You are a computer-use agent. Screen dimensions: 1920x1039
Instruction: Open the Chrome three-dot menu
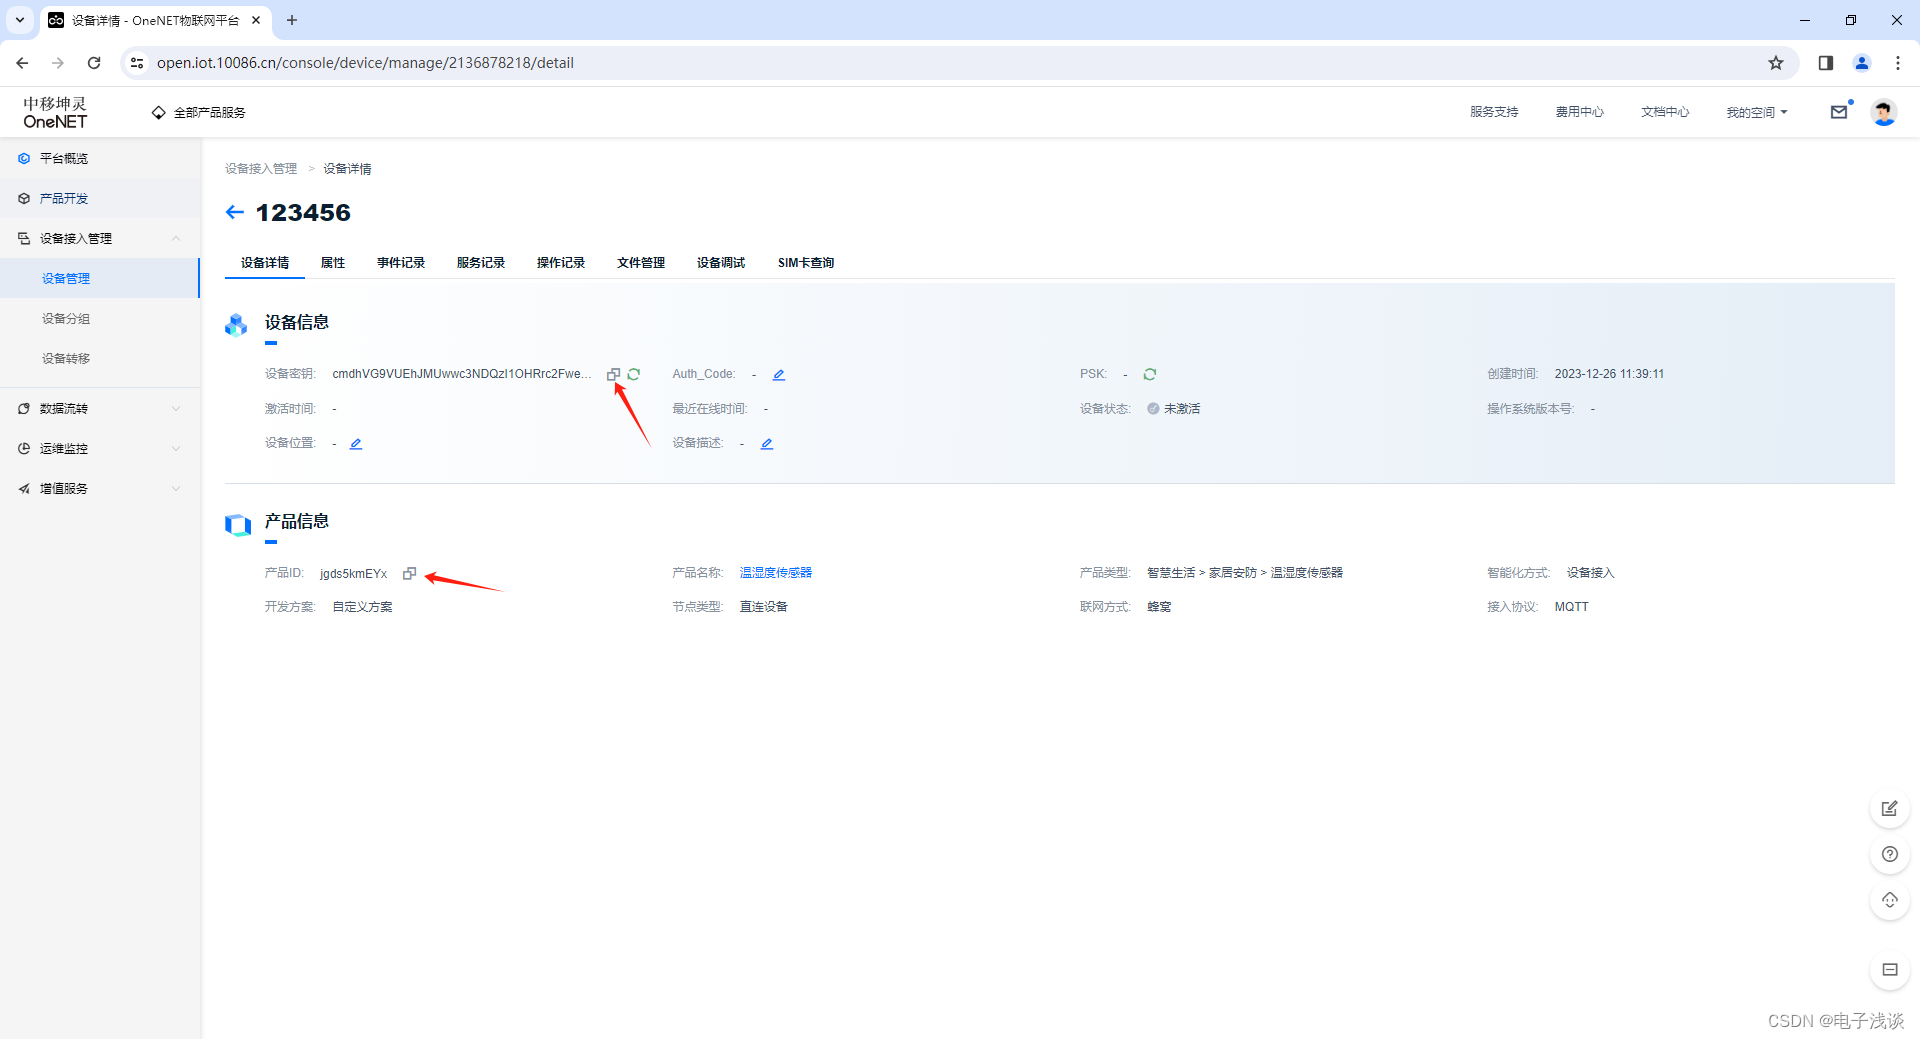[x=1898, y=63]
